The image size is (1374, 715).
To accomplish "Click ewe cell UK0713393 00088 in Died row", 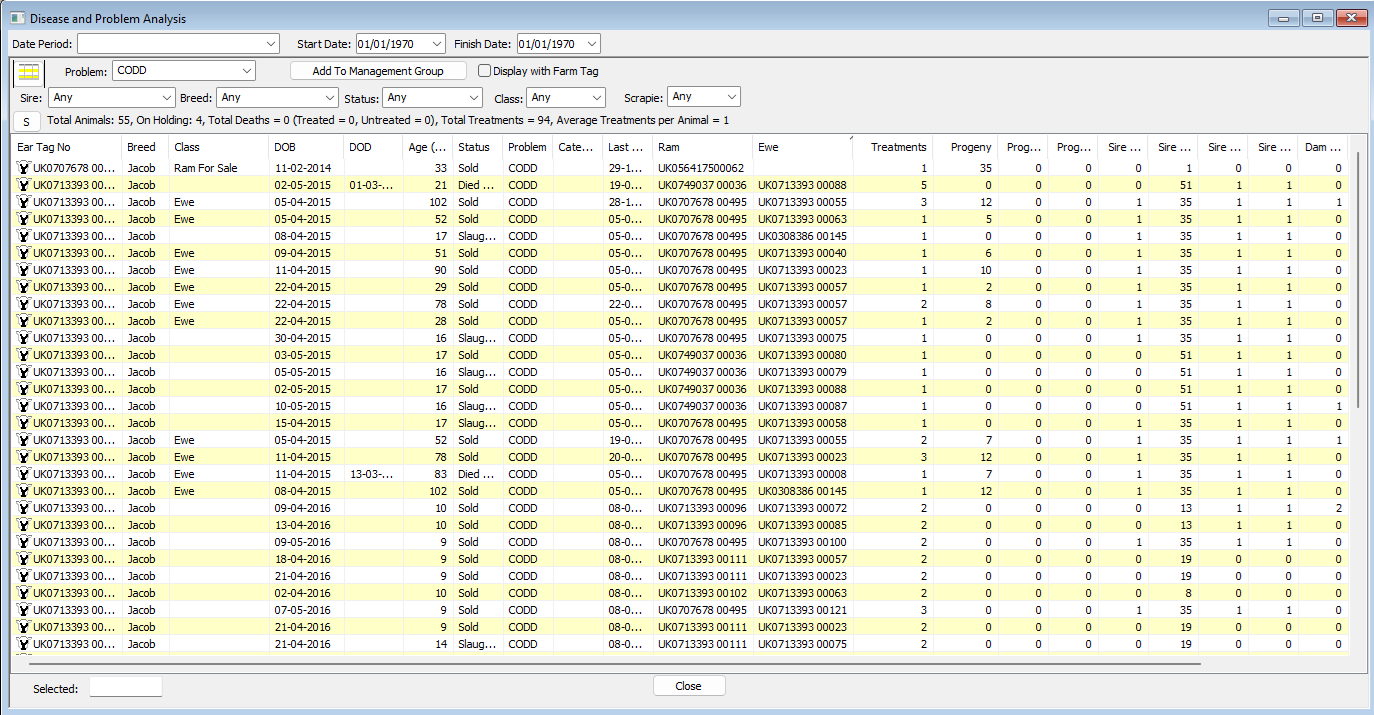I will click(x=802, y=185).
